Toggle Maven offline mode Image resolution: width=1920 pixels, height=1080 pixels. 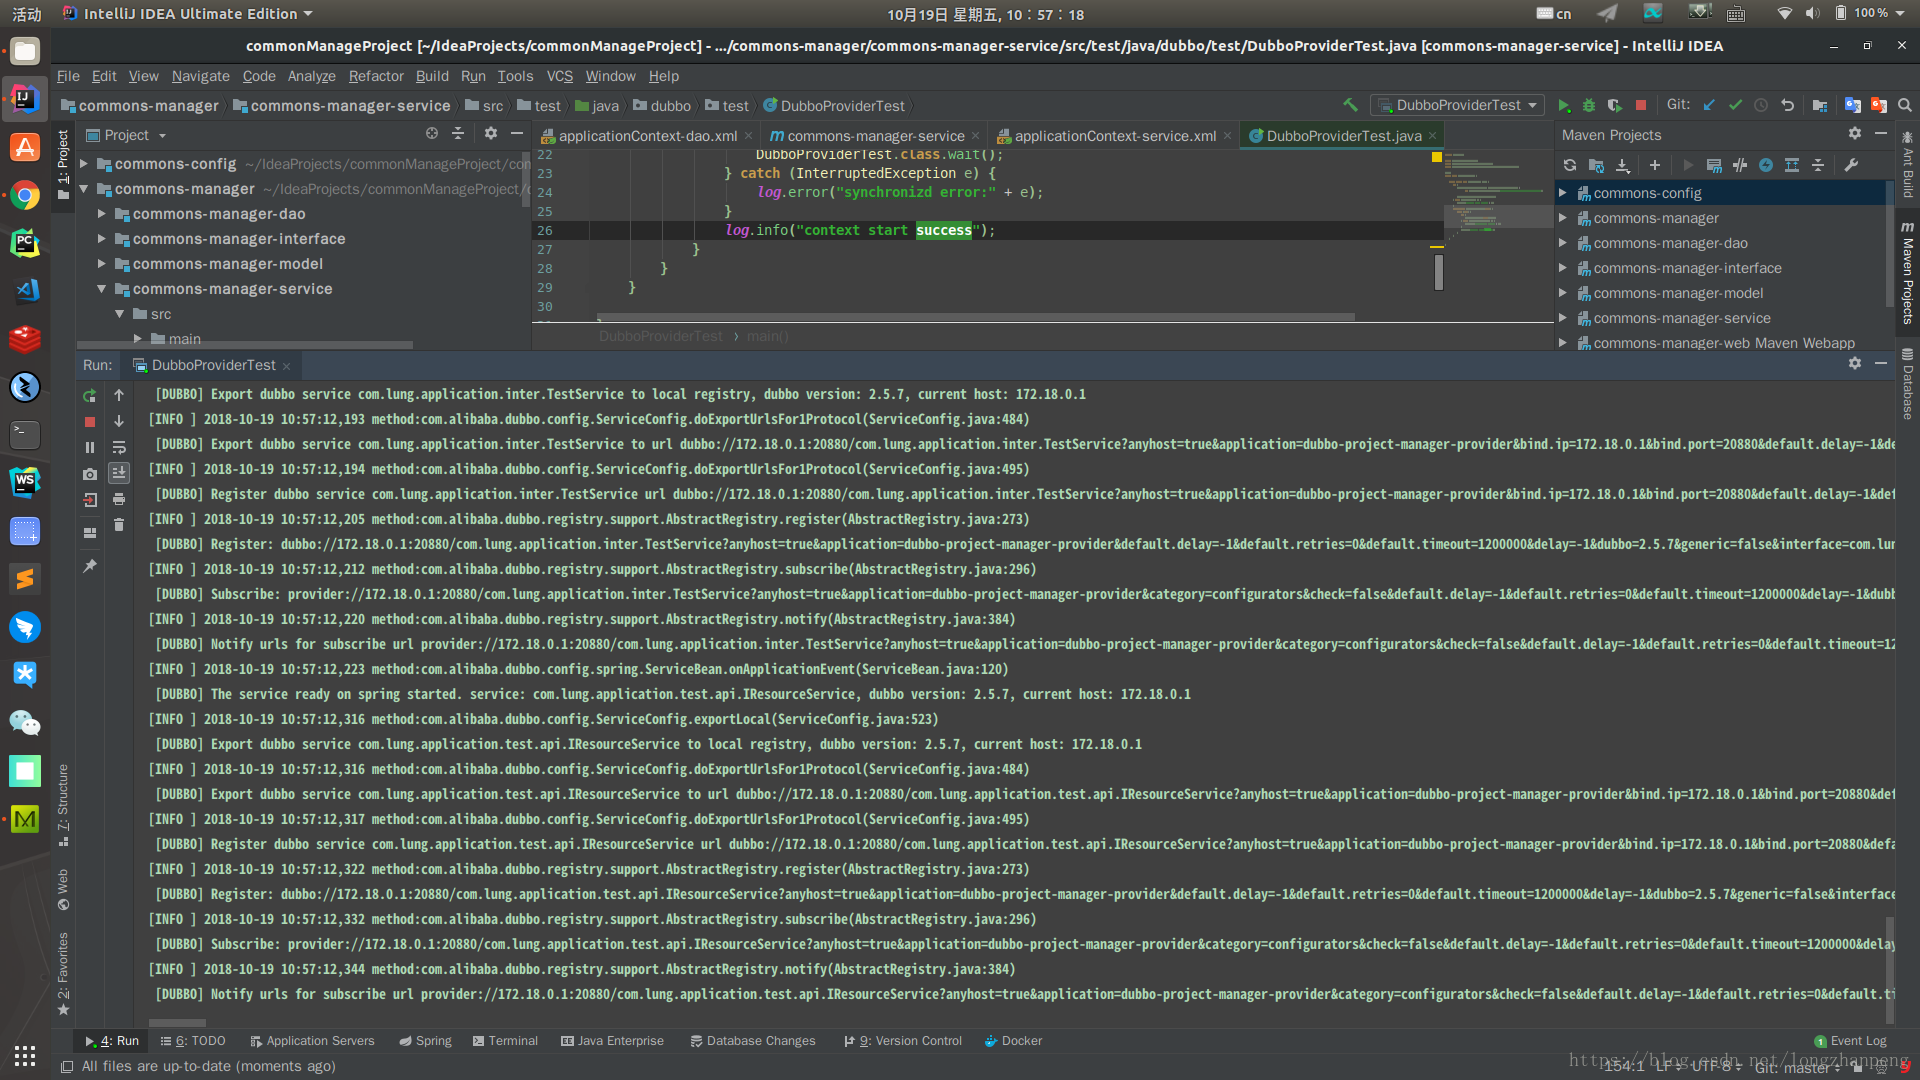[1740, 165]
